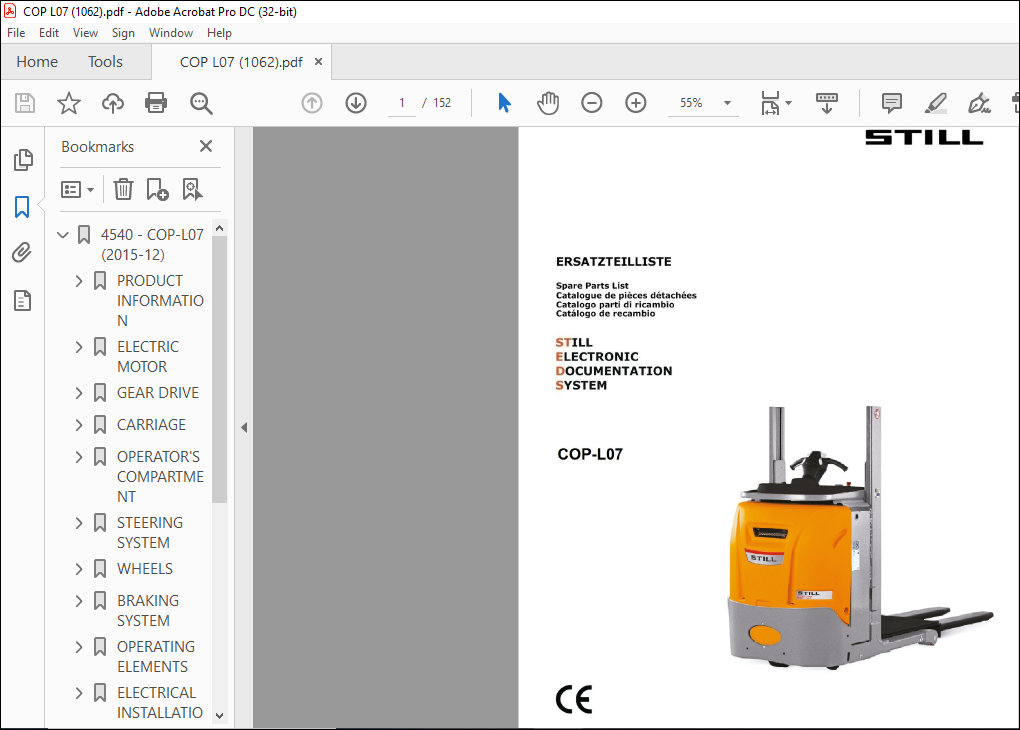The height and width of the screenshot is (730, 1020).
Task: Expand the CARRIAGE bookmark
Action: pos(79,425)
